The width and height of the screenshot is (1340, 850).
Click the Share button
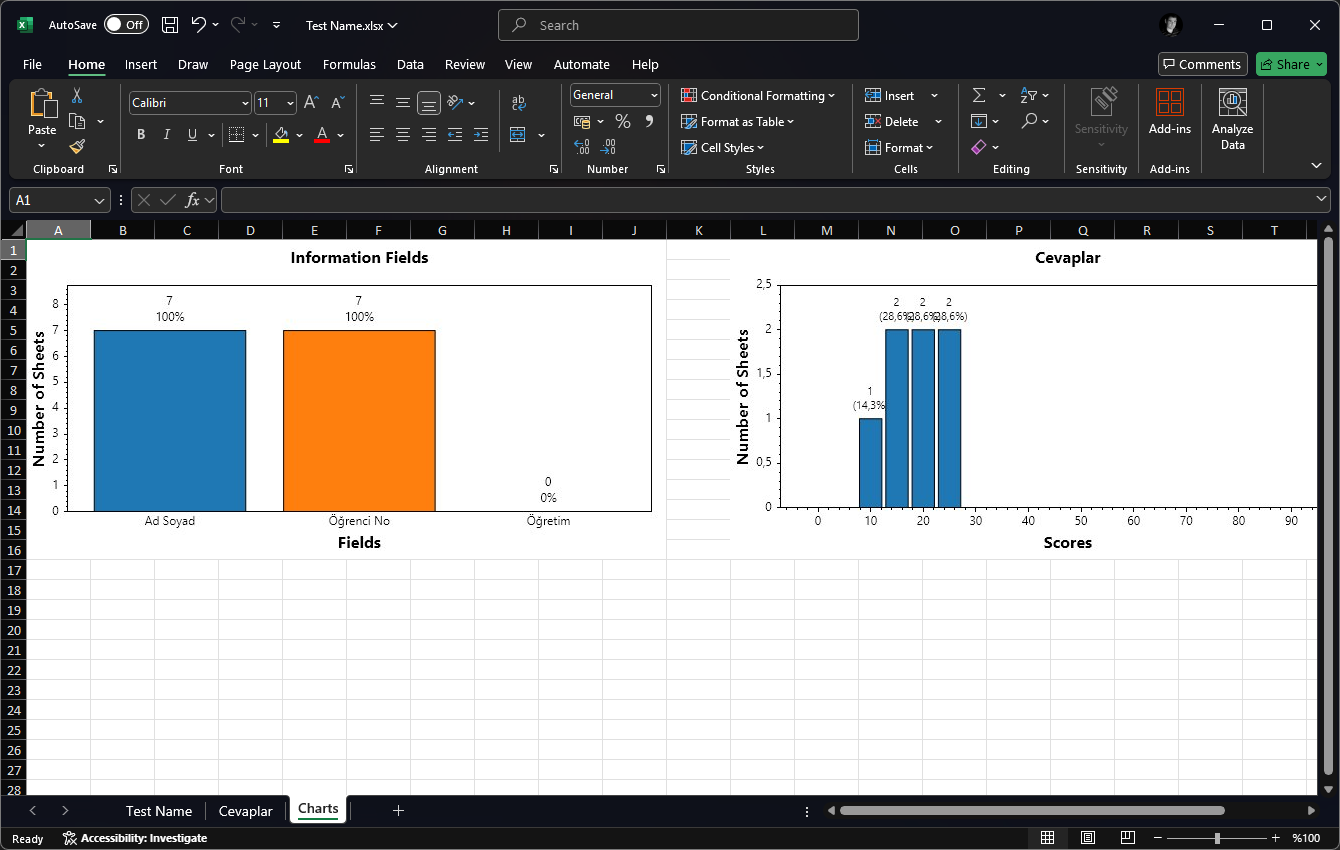[1291, 63]
